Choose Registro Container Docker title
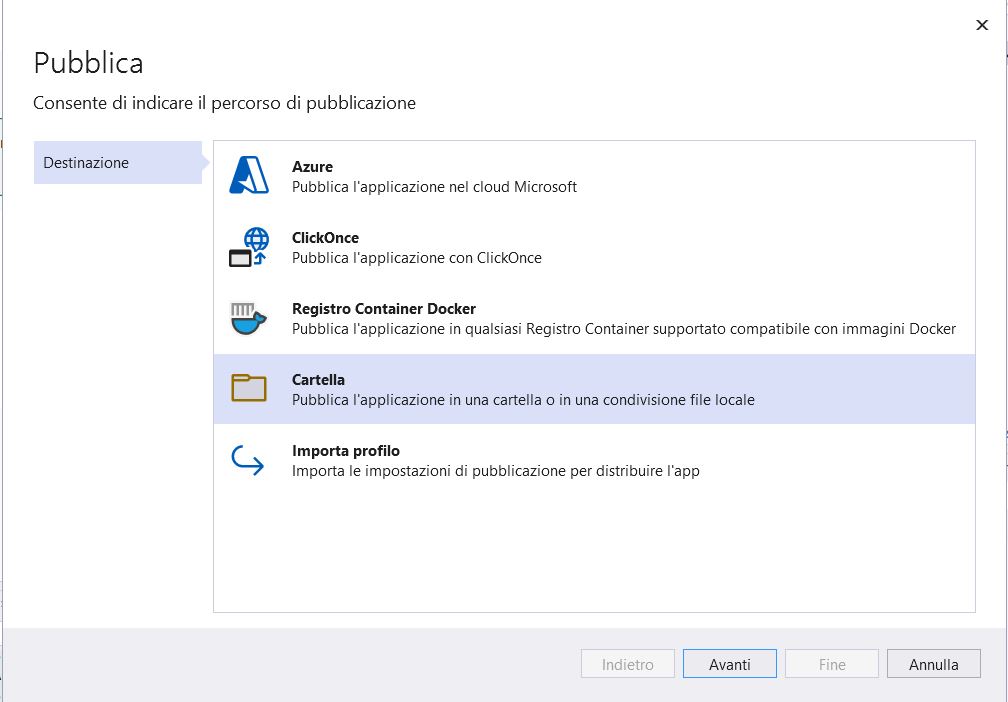 [x=384, y=309]
